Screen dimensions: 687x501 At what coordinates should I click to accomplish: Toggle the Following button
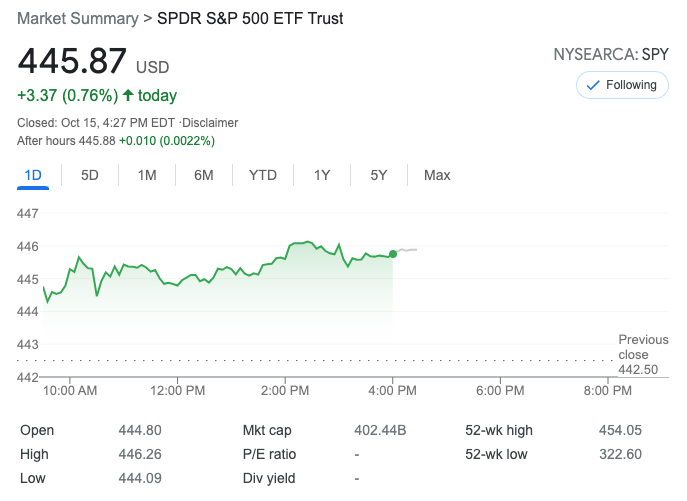pos(622,85)
